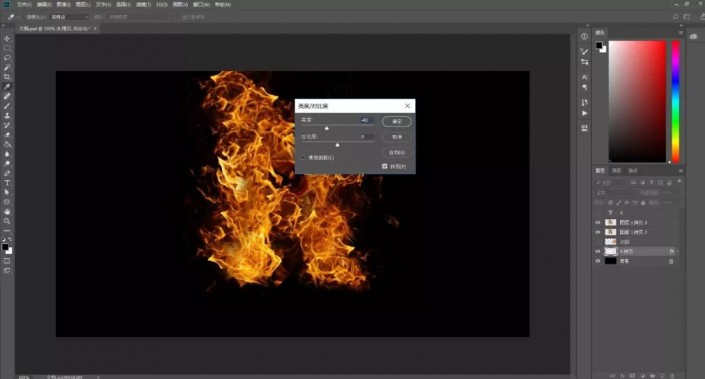Viewport: 705px width, 379px height.
Task: Expand effects arrow on k 拷贝 layer
Action: pos(678,251)
